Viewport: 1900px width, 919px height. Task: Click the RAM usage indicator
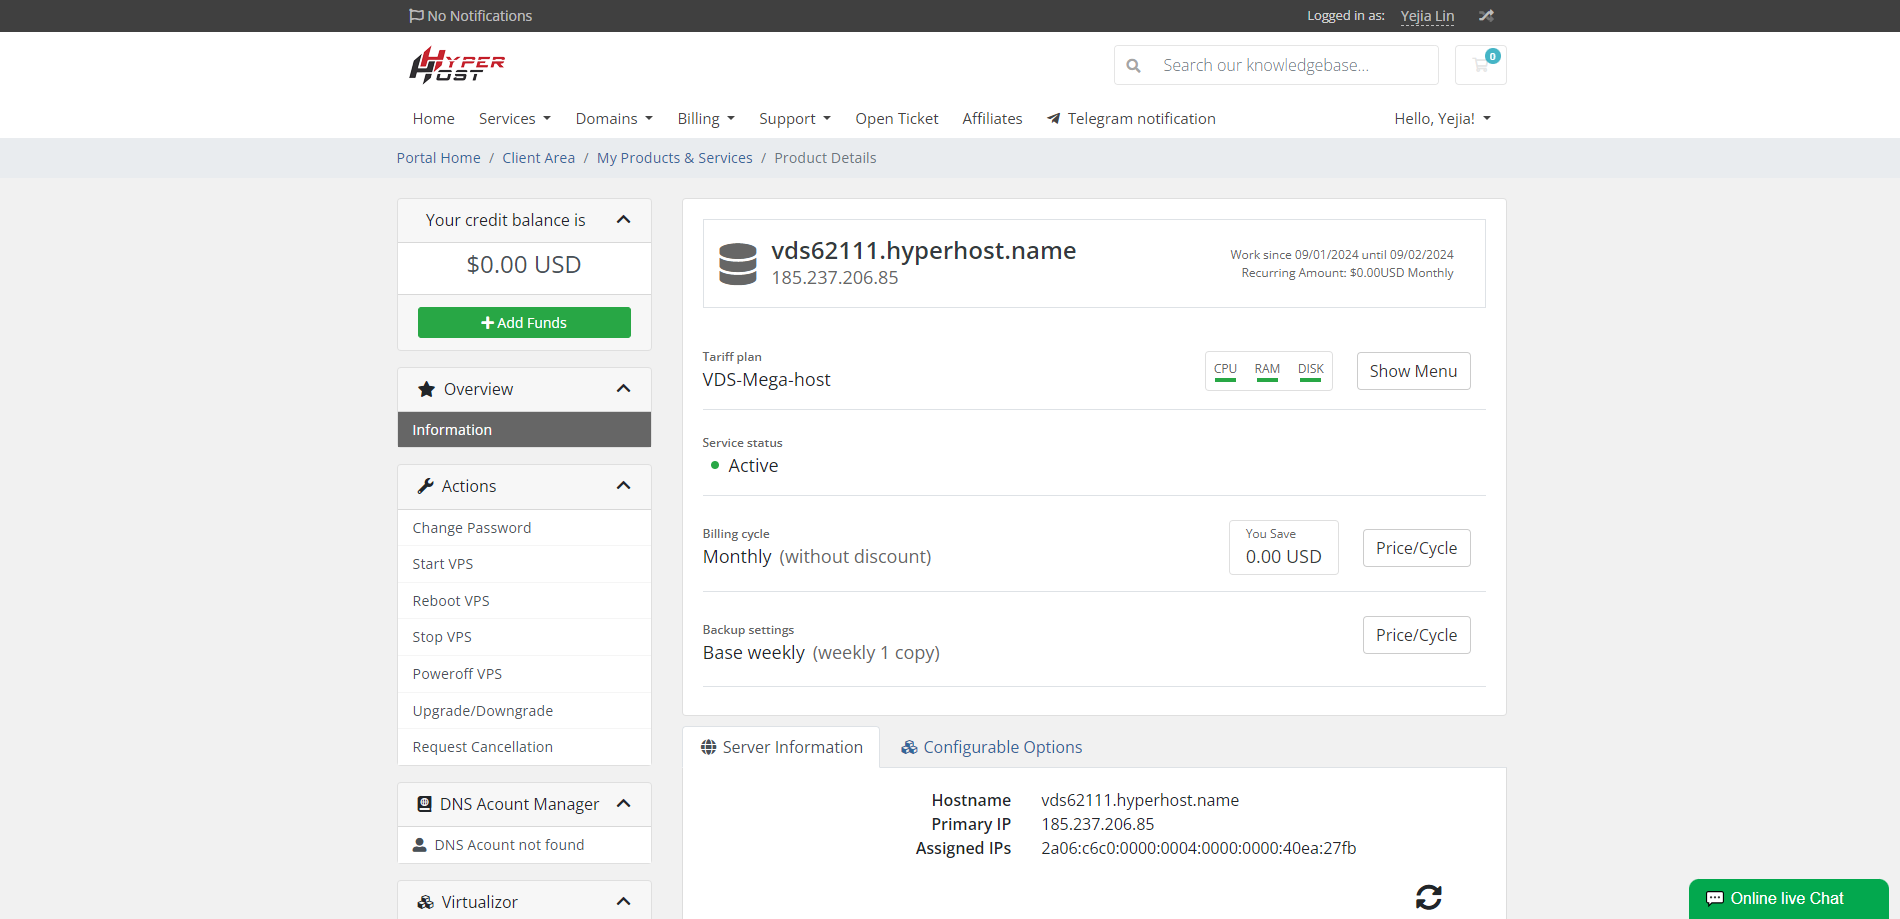click(x=1267, y=371)
